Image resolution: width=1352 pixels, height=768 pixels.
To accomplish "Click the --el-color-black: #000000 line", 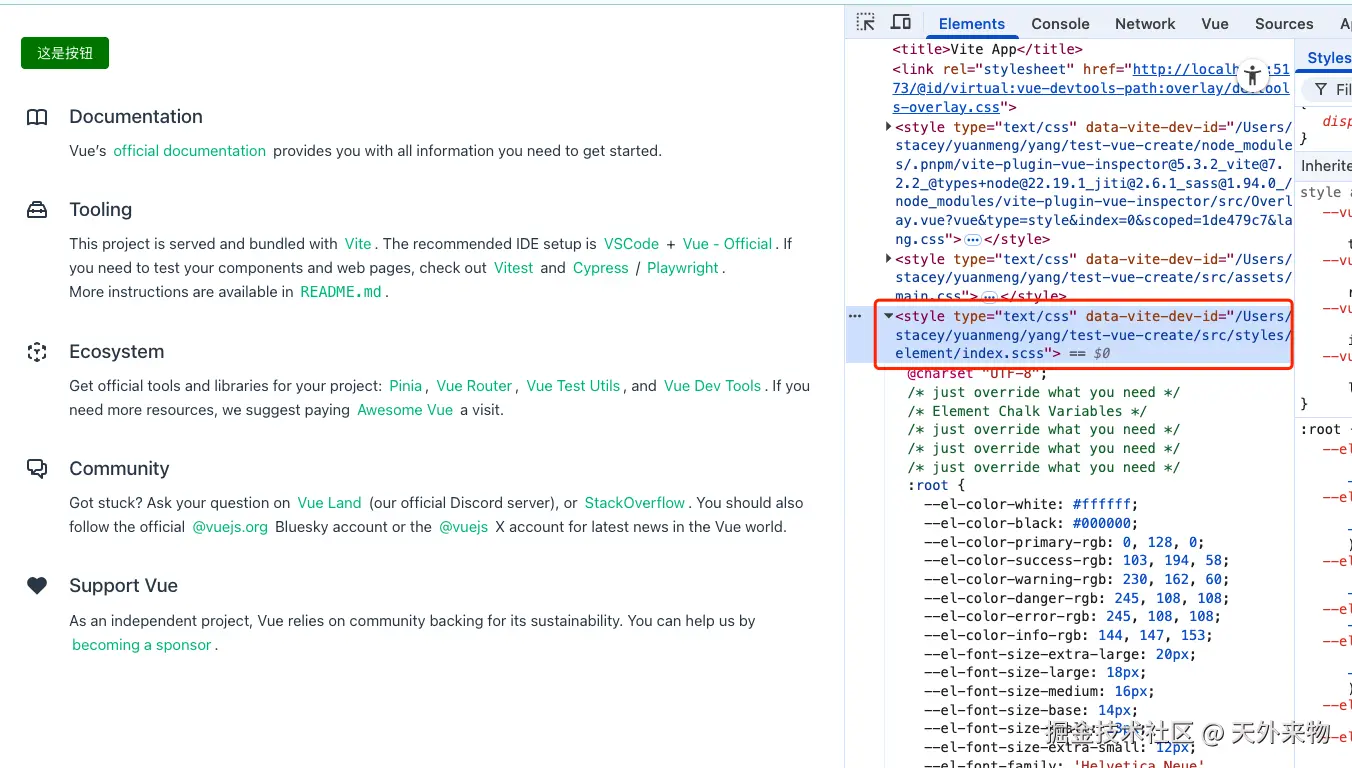I will pos(1031,523).
